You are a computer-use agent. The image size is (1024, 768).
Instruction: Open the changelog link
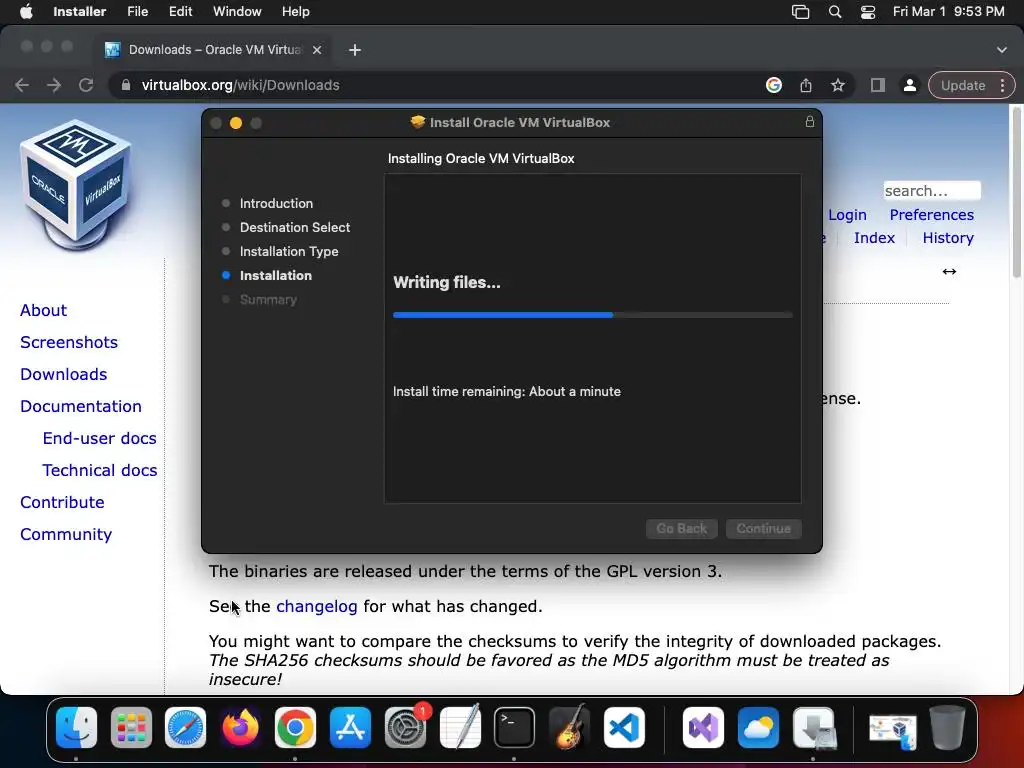[317, 606]
